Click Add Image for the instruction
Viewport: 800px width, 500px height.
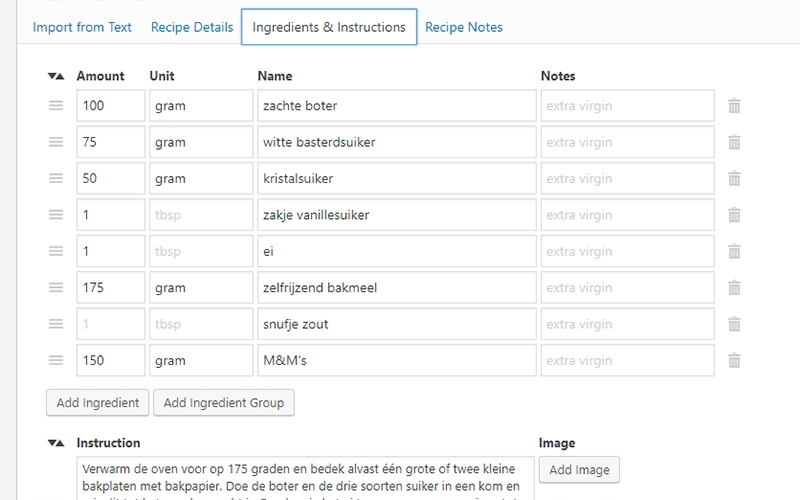click(x=579, y=470)
